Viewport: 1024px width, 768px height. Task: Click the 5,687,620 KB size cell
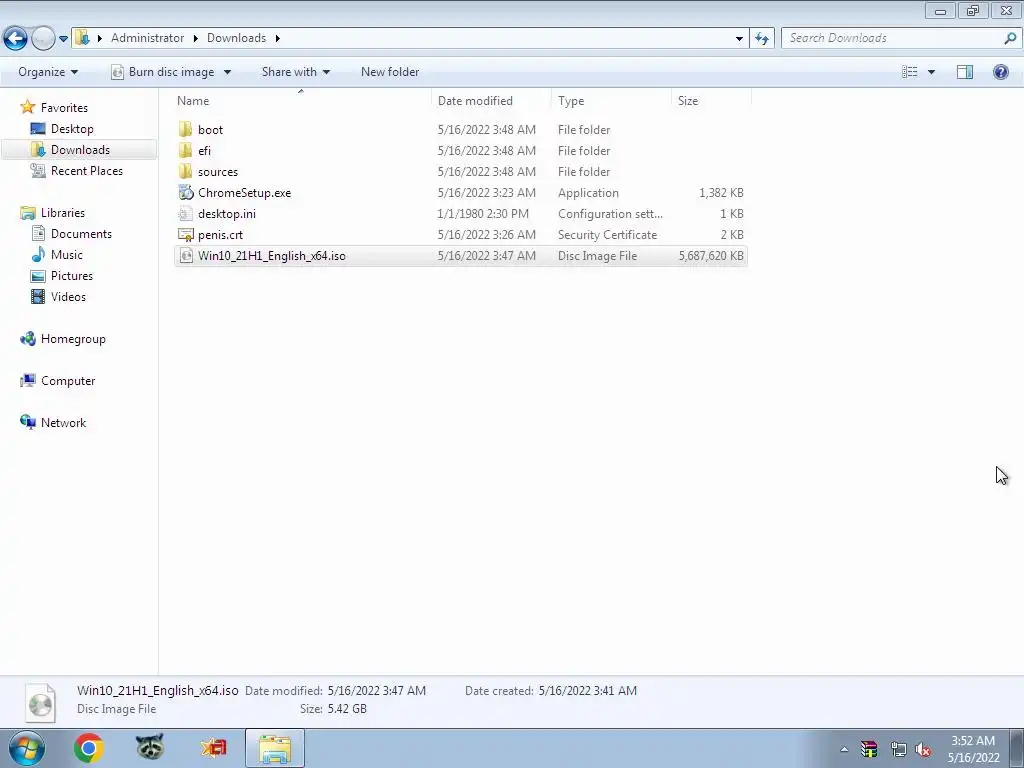[711, 255]
